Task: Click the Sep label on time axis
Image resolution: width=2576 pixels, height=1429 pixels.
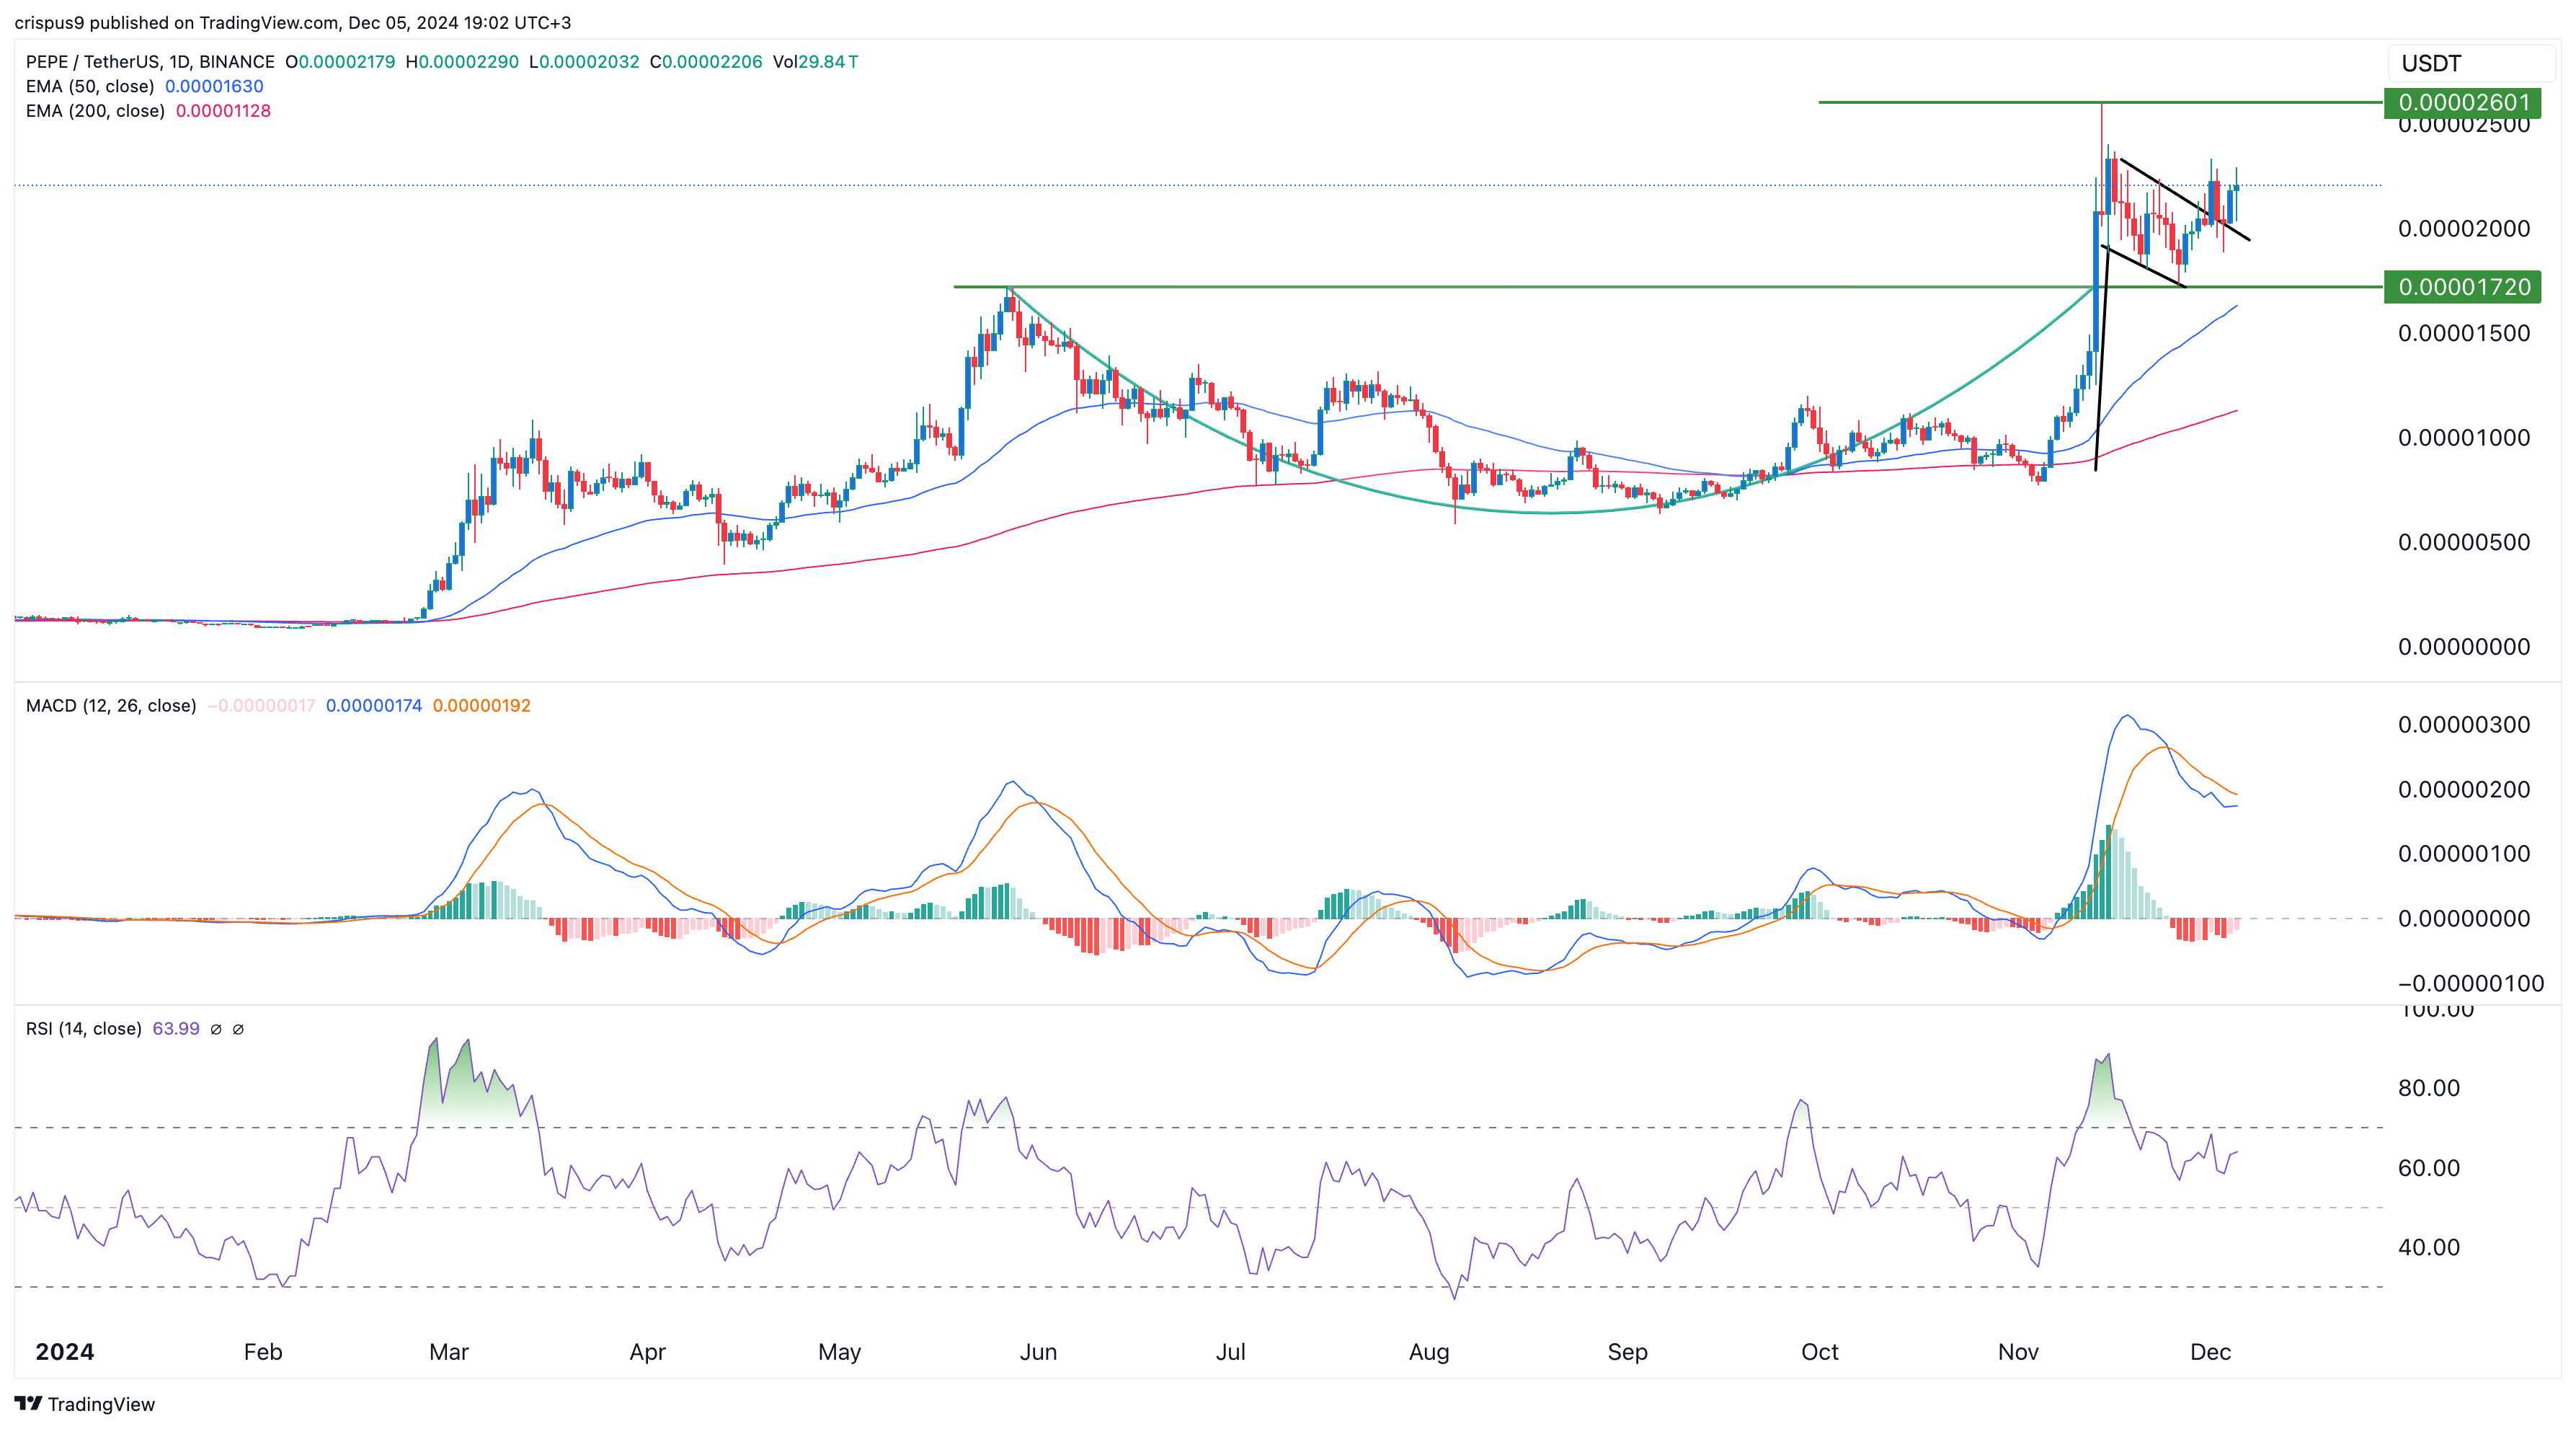Action: 1627,1352
